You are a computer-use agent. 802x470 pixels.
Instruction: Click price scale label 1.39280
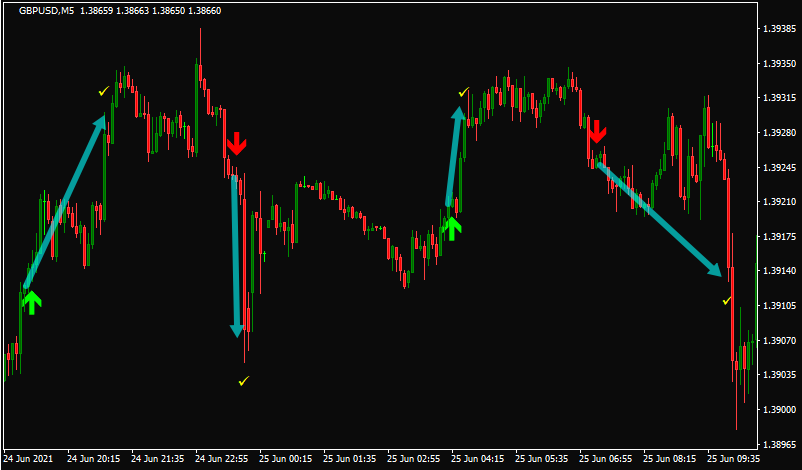[779, 132]
